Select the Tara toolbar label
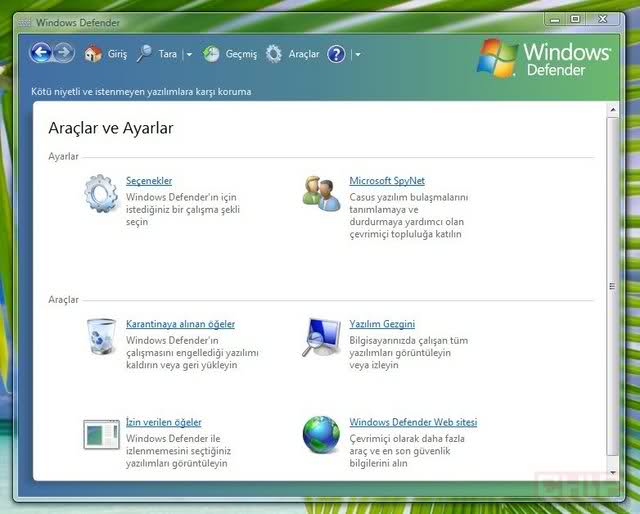 point(168,54)
